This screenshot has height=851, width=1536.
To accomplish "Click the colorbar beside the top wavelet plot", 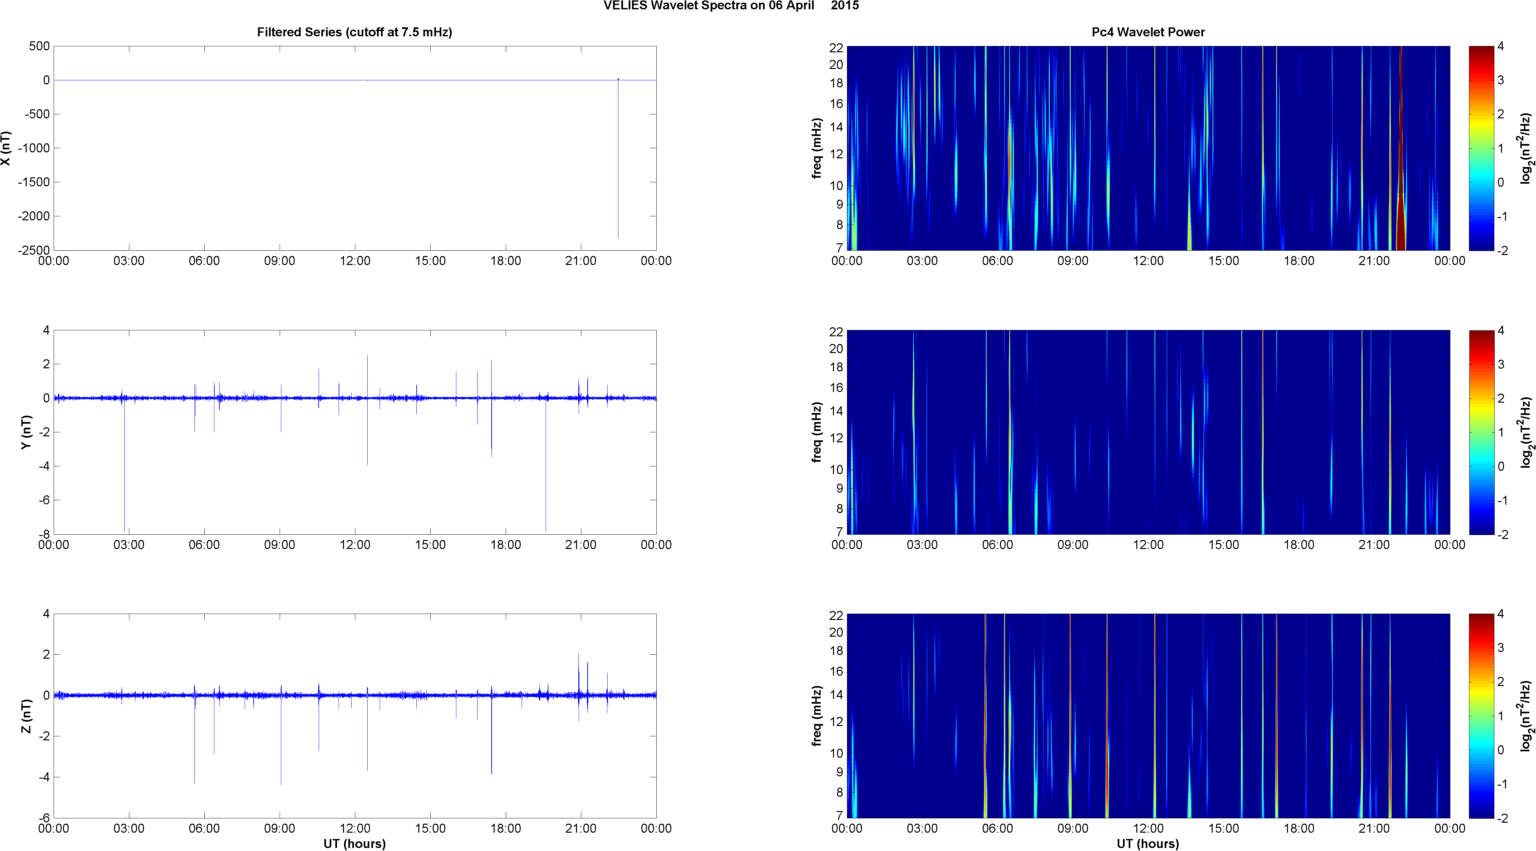I will pyautogui.click(x=1481, y=148).
